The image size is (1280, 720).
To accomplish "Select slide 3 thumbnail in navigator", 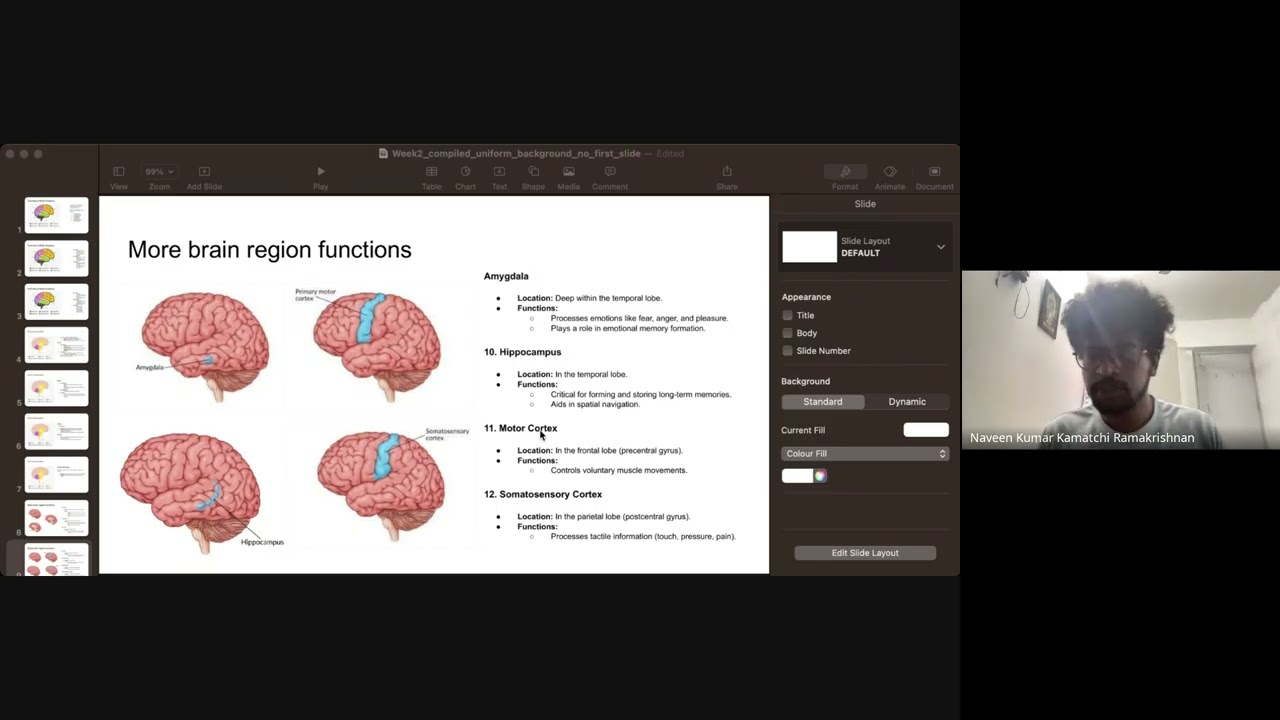I will pyautogui.click(x=56, y=301).
